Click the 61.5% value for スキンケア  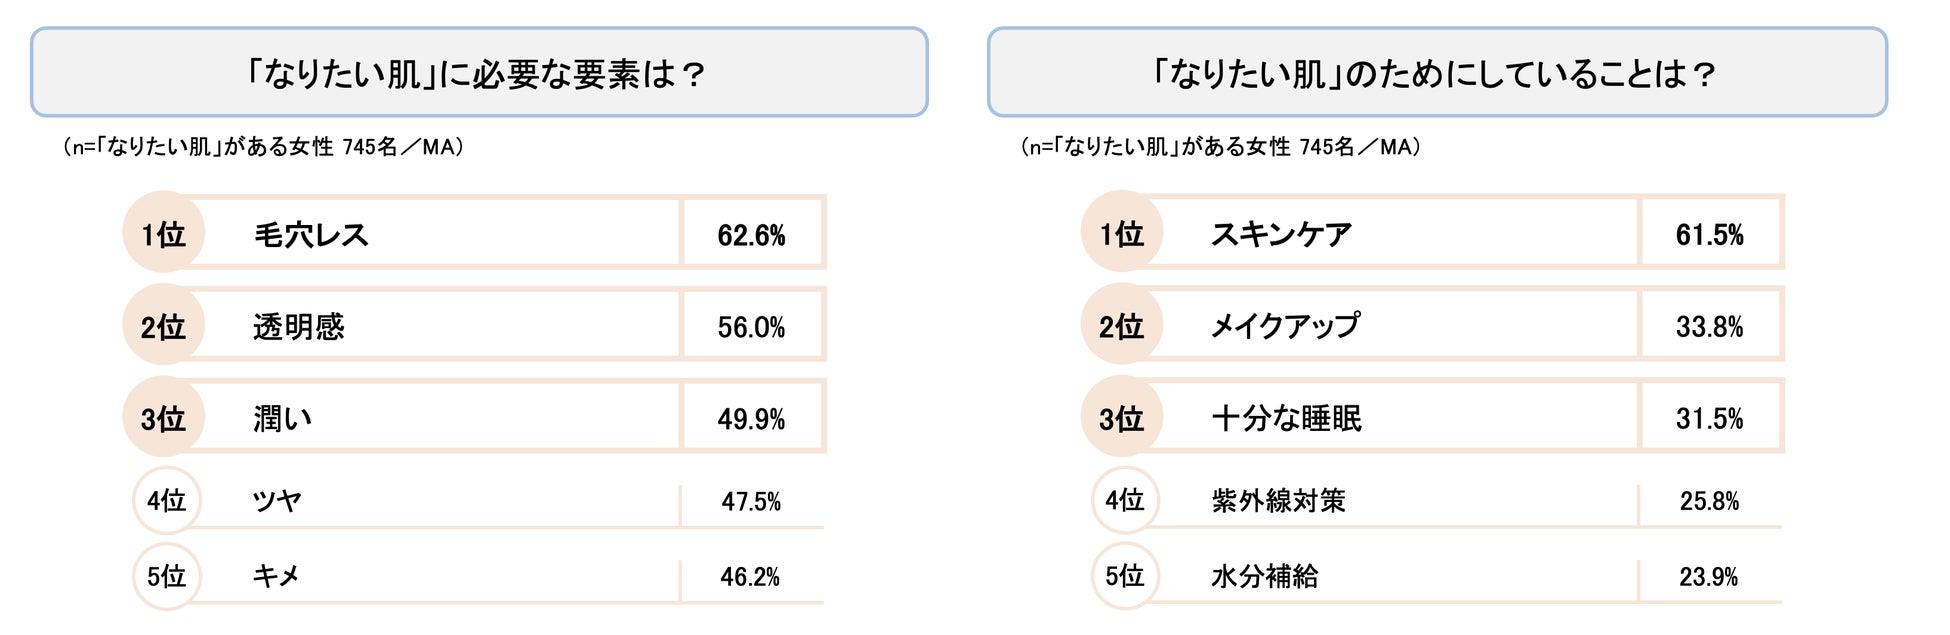coord(1709,235)
